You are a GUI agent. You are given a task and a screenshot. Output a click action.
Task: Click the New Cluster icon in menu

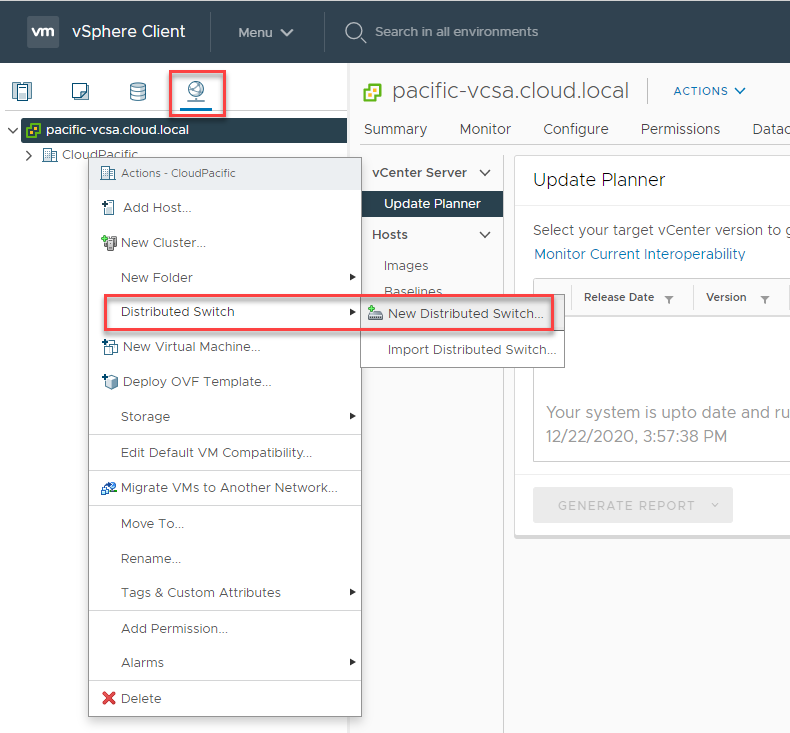(x=109, y=243)
